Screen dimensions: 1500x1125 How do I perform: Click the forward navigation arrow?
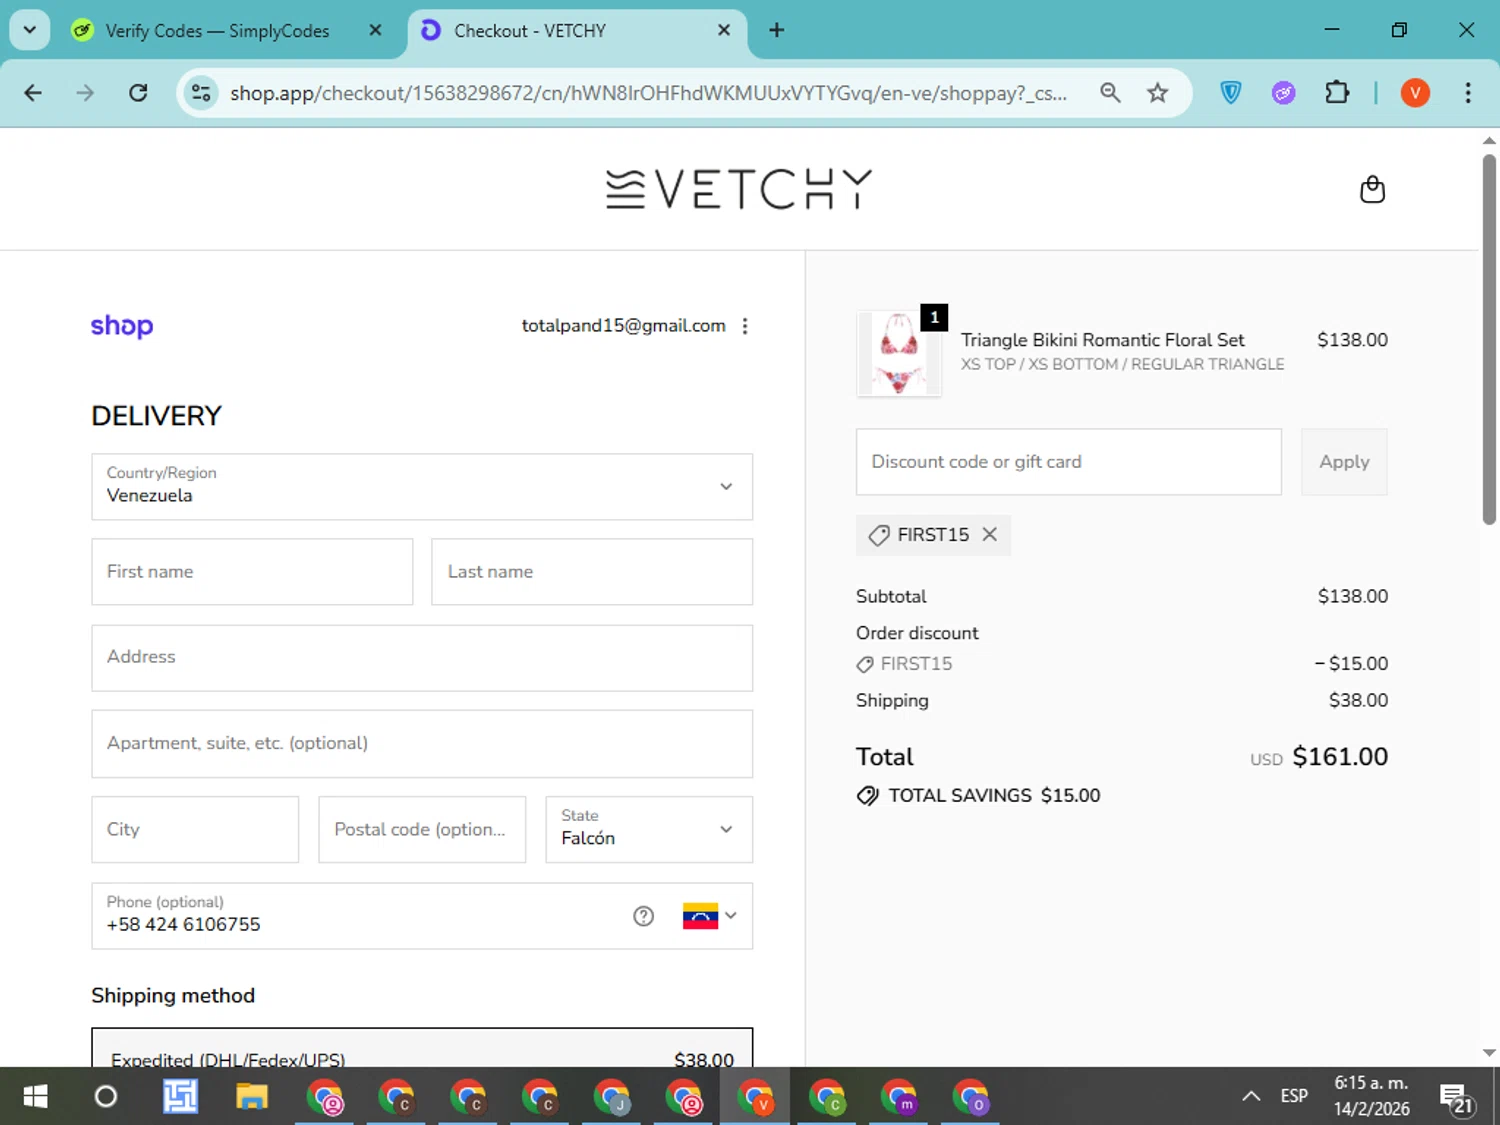point(85,93)
